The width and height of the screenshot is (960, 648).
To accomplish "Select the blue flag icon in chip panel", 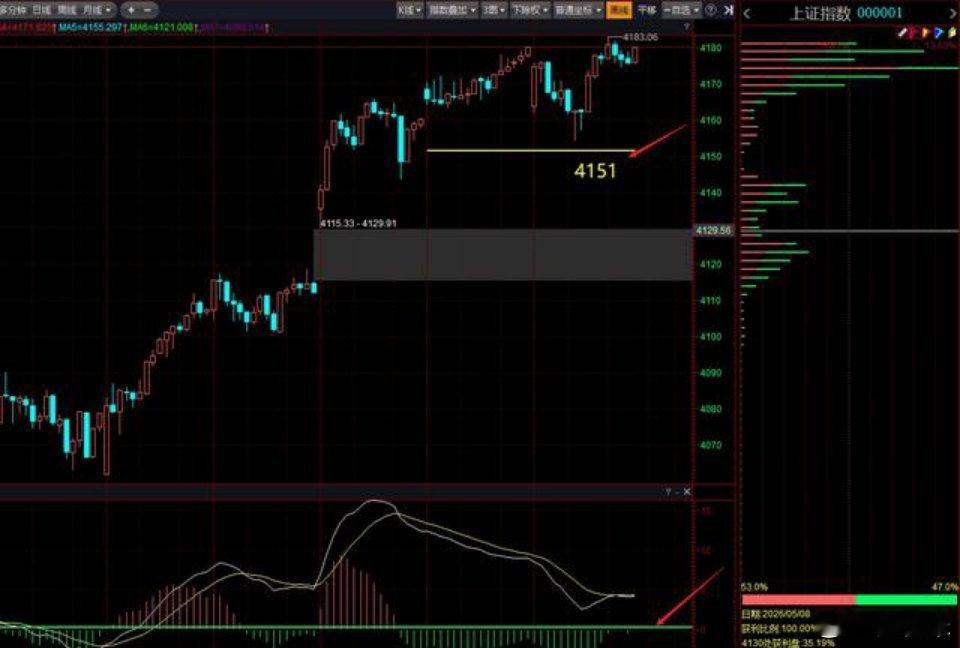I will [x=939, y=32].
